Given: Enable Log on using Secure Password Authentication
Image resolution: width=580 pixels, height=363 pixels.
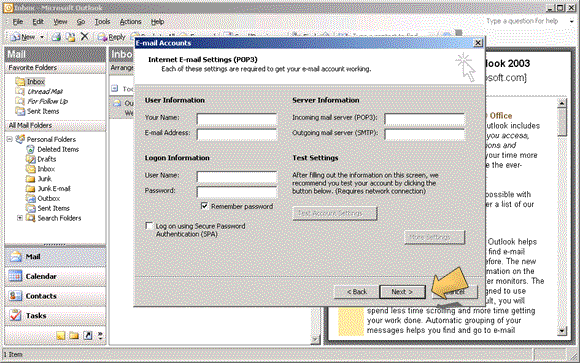Looking at the screenshot, I should [149, 226].
